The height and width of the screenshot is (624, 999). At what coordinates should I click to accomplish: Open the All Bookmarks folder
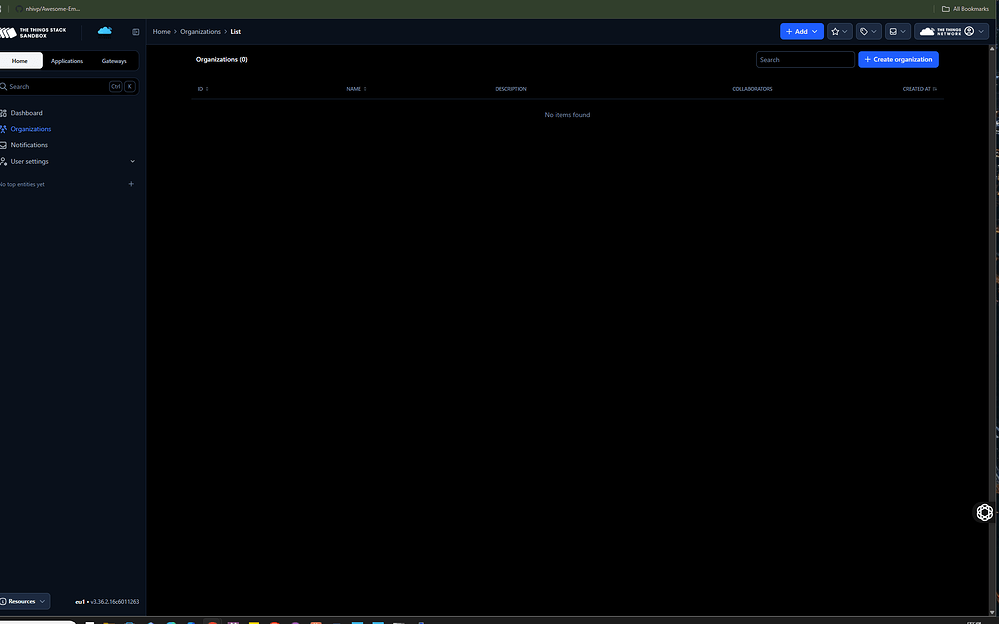[965, 9]
